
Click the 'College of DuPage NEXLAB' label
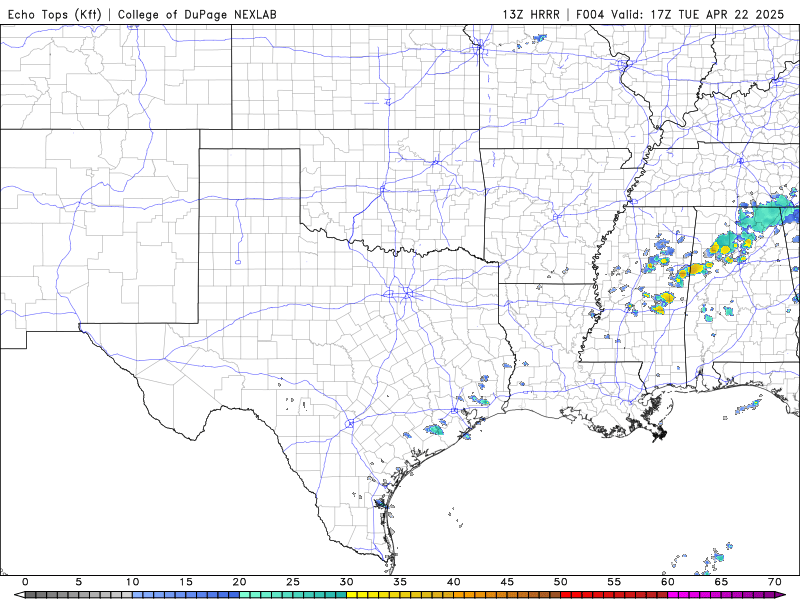(197, 14)
